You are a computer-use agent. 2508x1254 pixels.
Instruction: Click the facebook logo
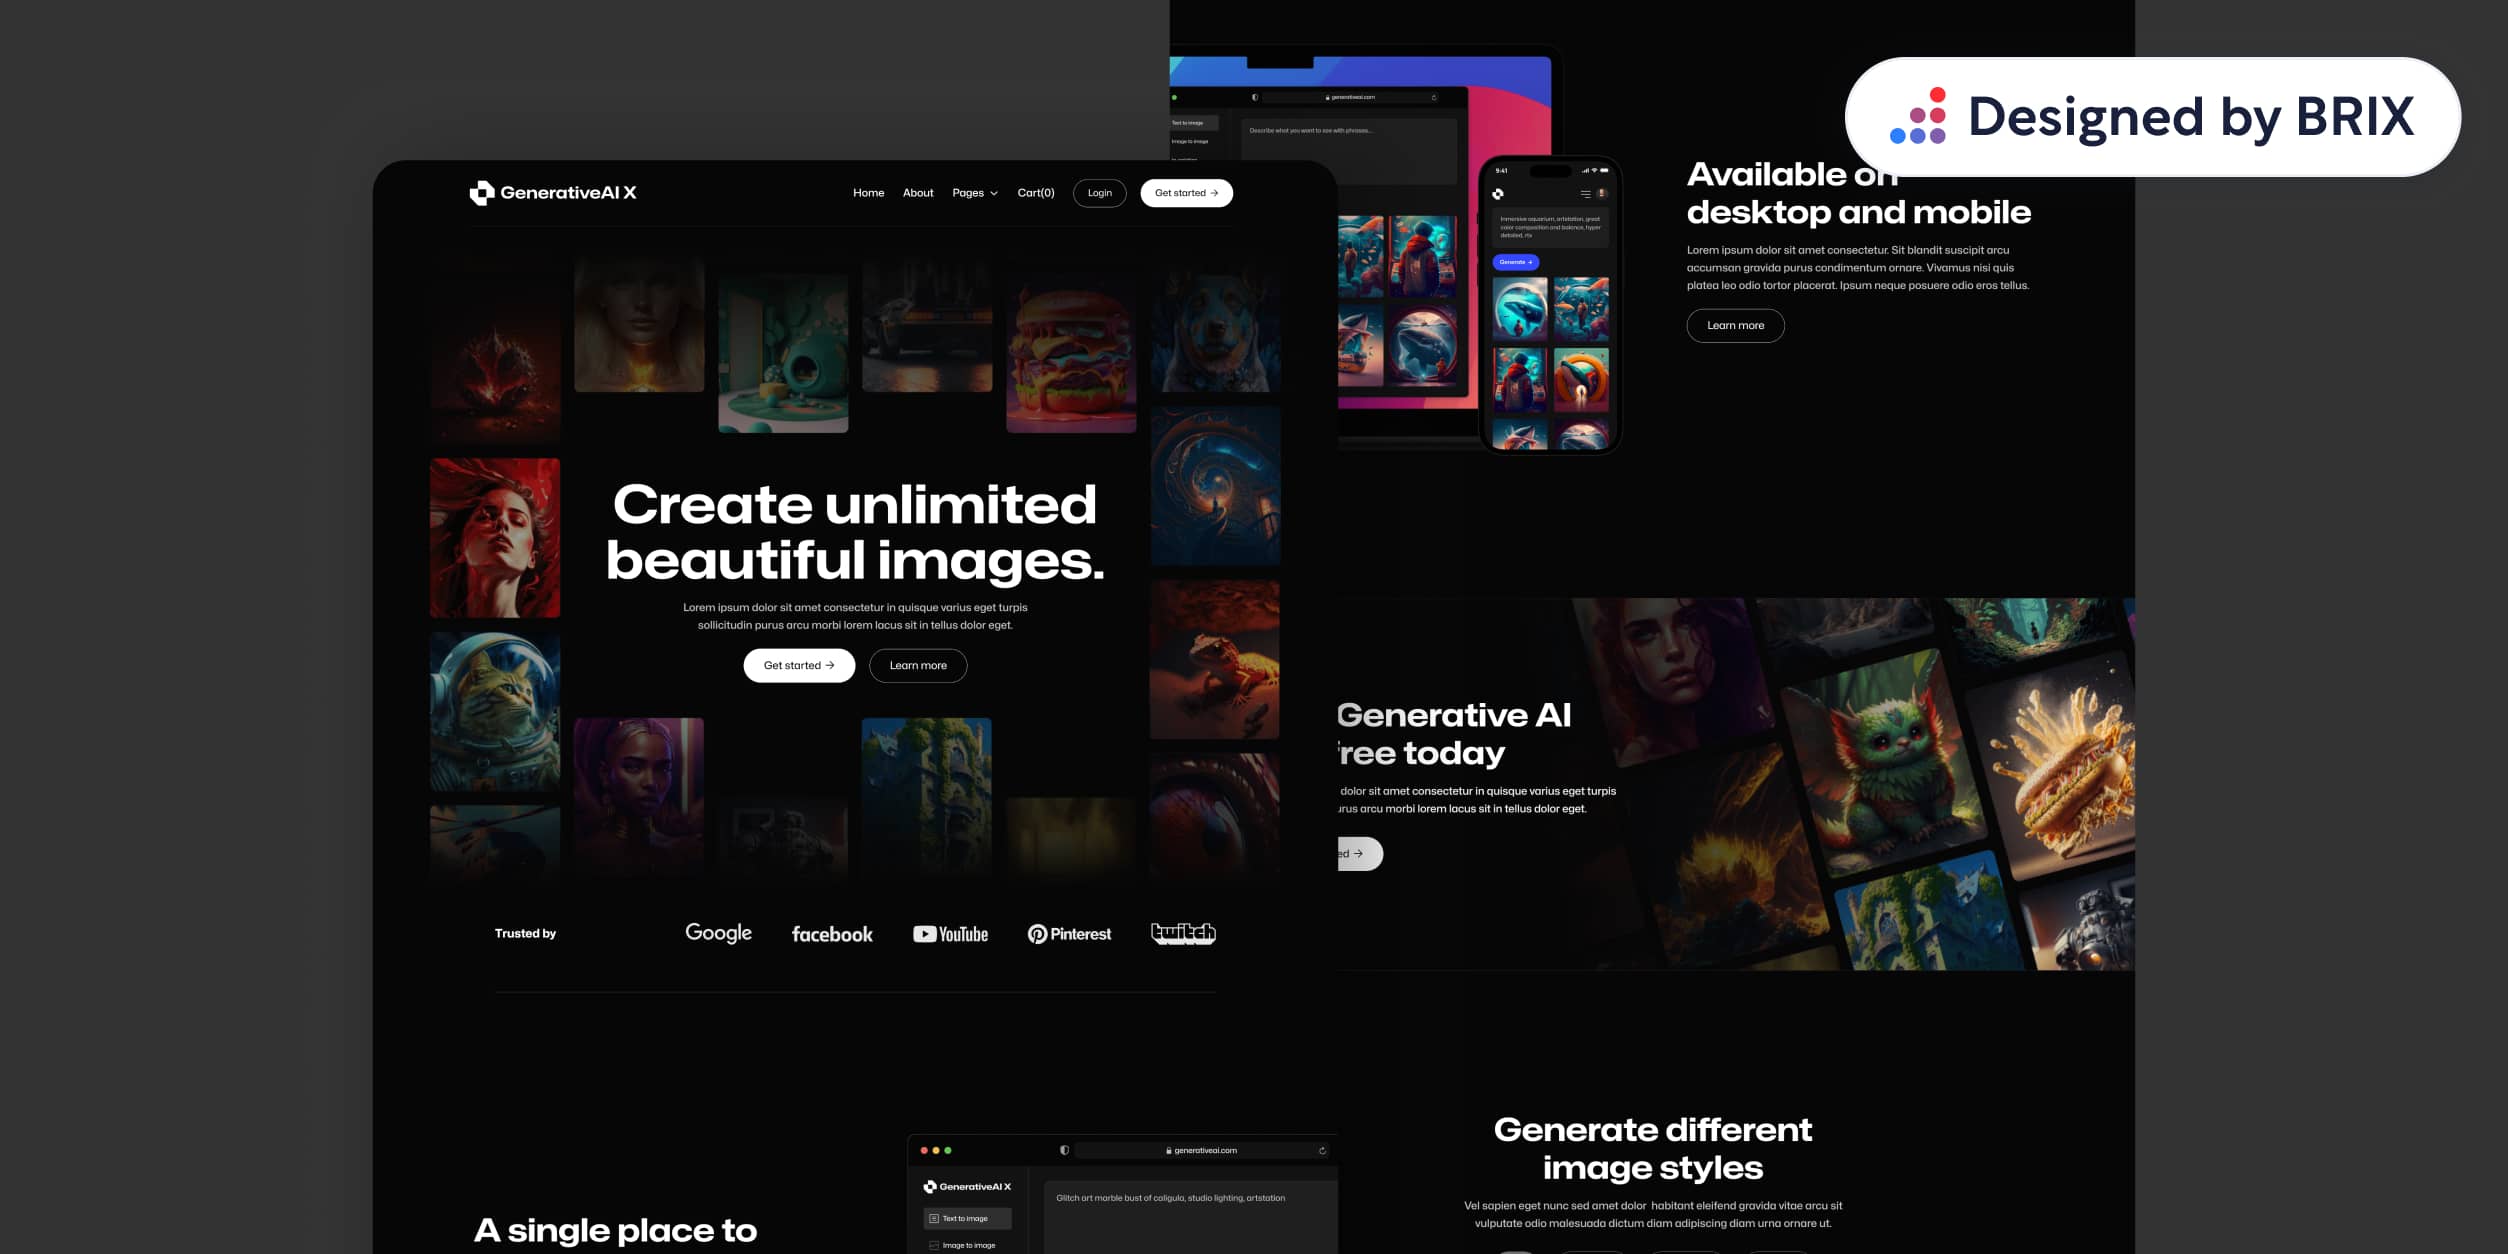point(832,934)
